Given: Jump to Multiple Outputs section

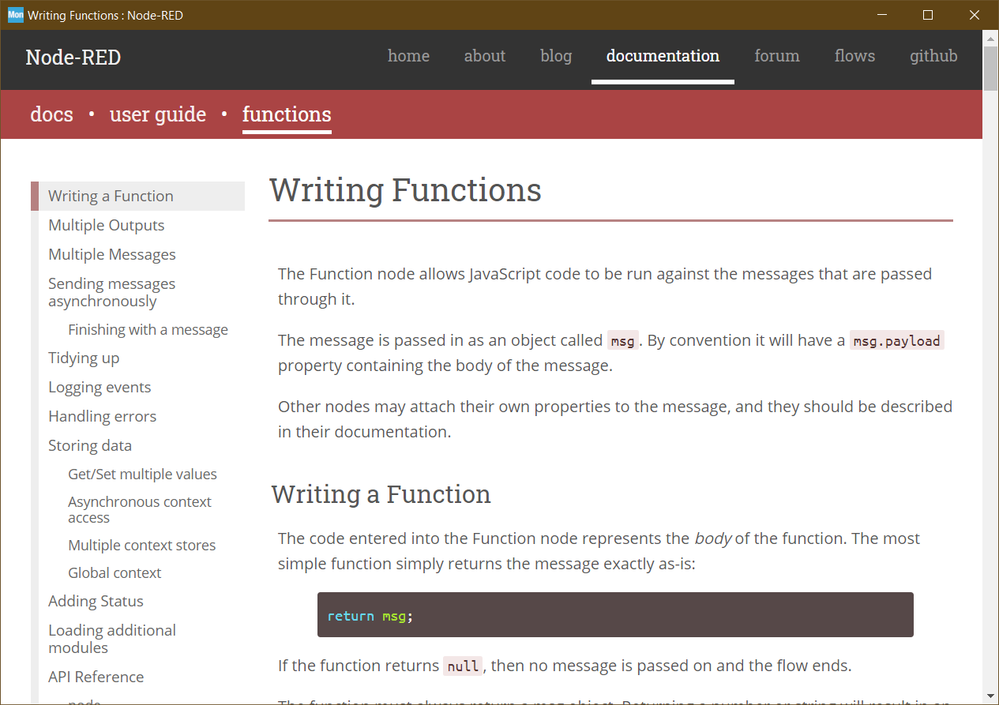Looking at the screenshot, I should coord(106,225).
